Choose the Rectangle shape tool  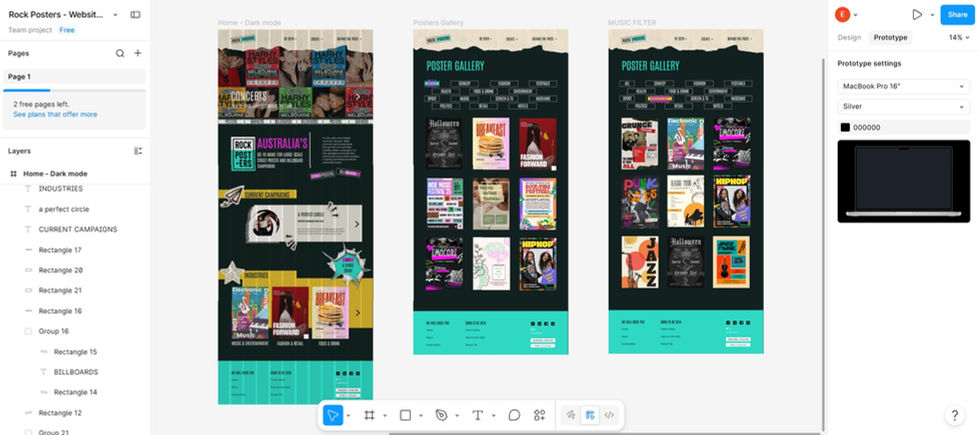click(x=405, y=415)
